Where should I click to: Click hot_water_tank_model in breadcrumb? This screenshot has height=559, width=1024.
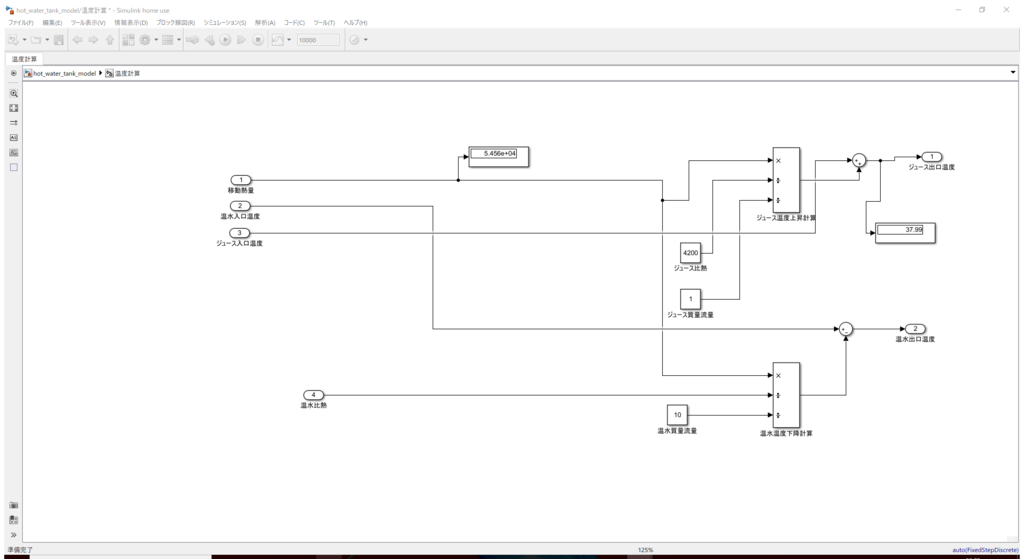(64, 73)
